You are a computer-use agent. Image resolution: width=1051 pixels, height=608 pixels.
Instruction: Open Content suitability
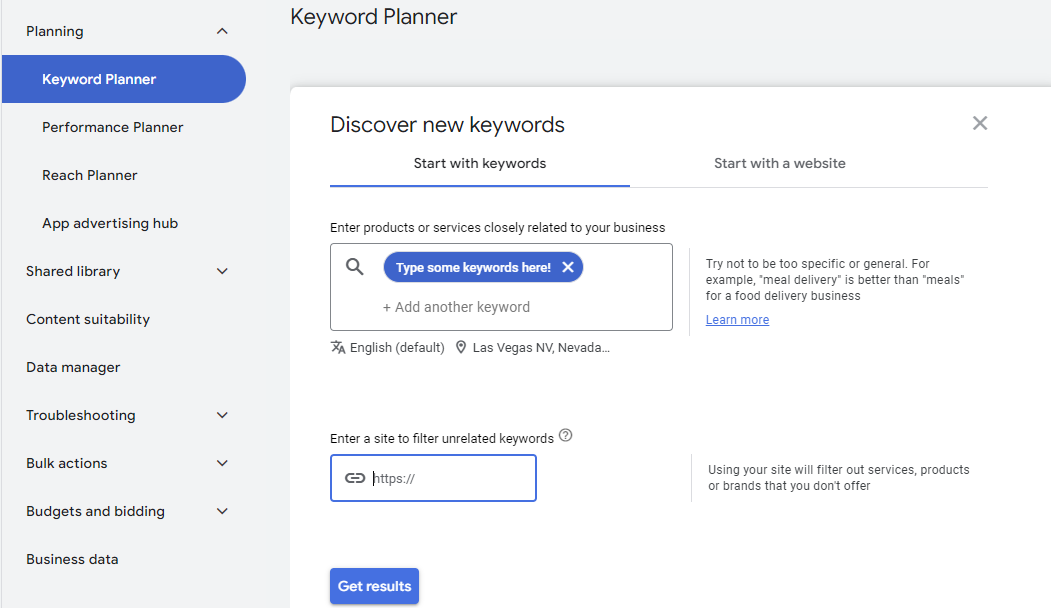pos(88,319)
